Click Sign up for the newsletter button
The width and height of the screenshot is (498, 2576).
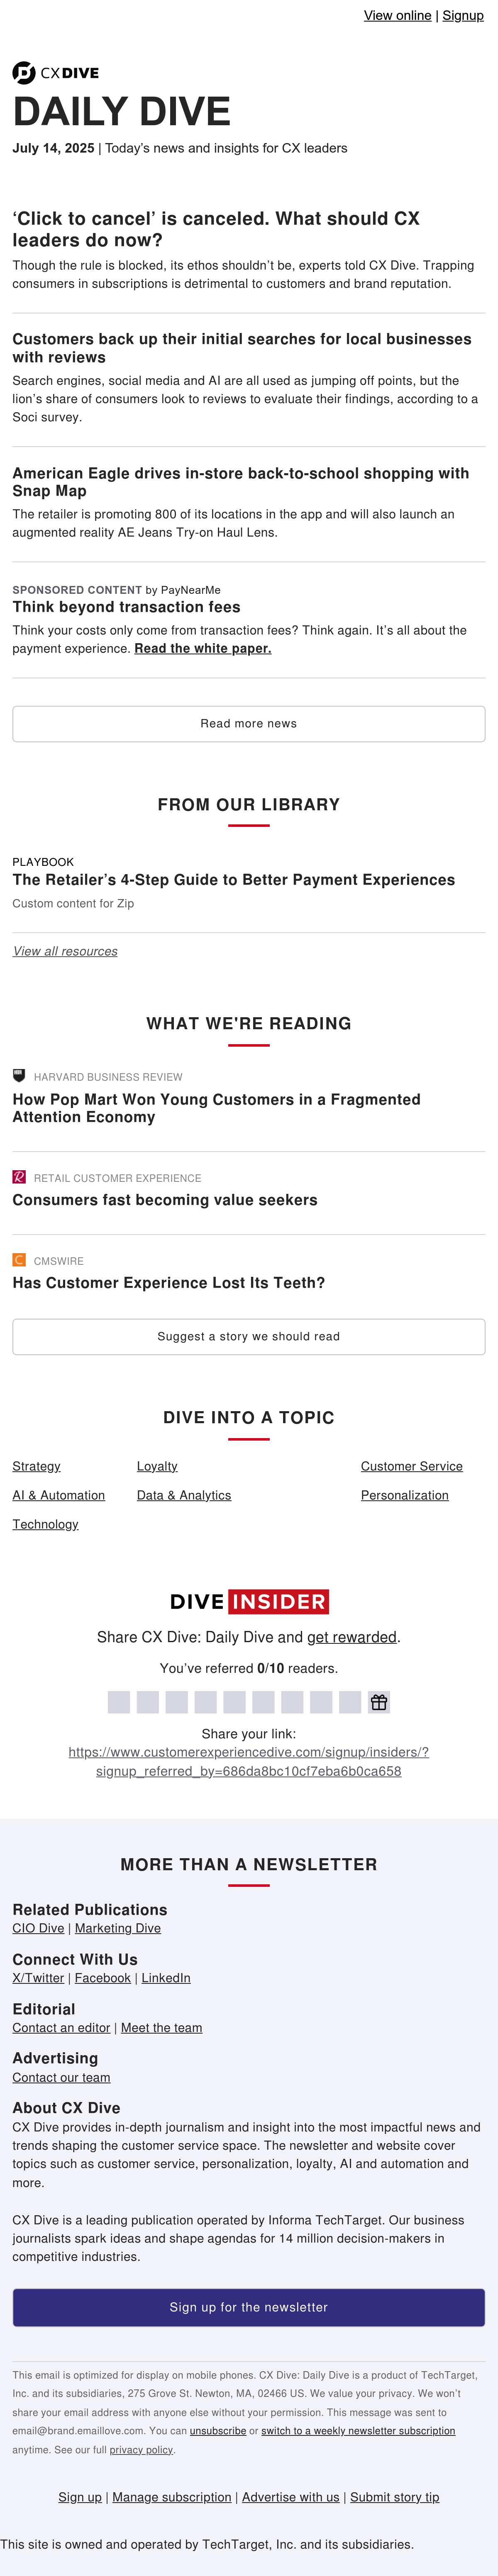point(249,2307)
